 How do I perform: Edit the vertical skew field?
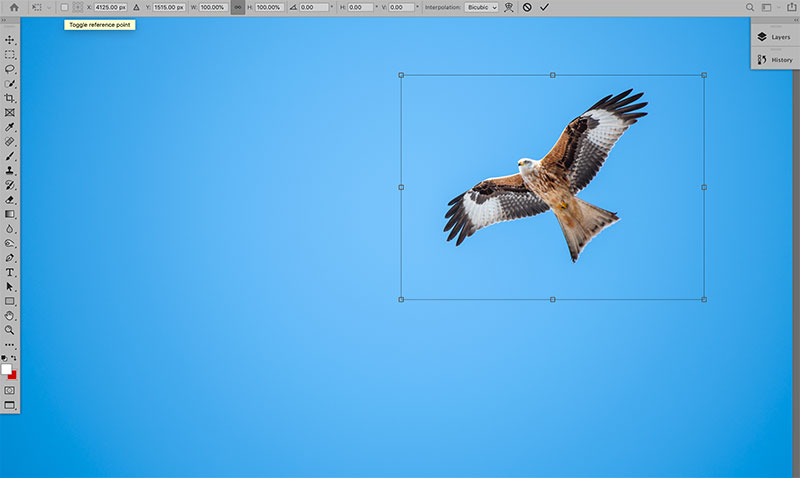[x=402, y=7]
